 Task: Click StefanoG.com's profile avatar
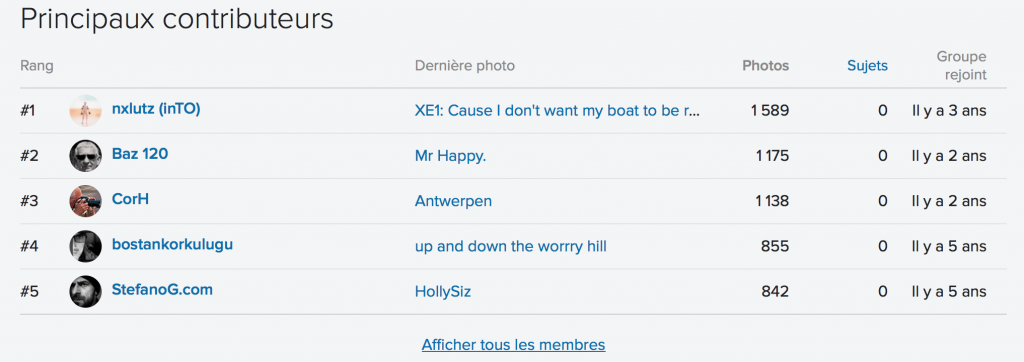(86, 291)
